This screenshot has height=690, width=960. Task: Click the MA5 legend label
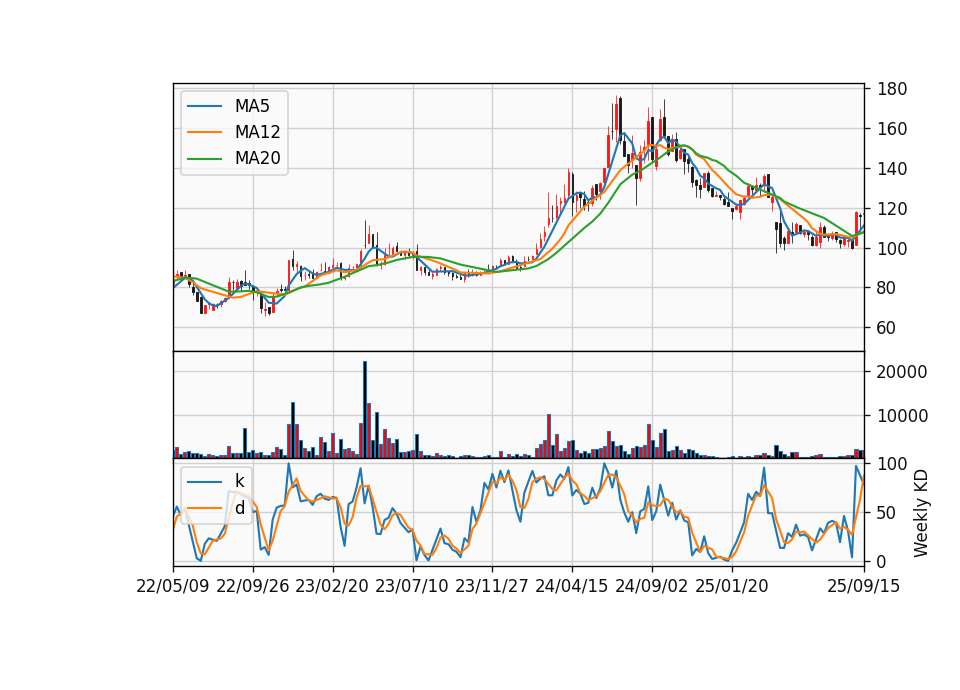tap(252, 106)
